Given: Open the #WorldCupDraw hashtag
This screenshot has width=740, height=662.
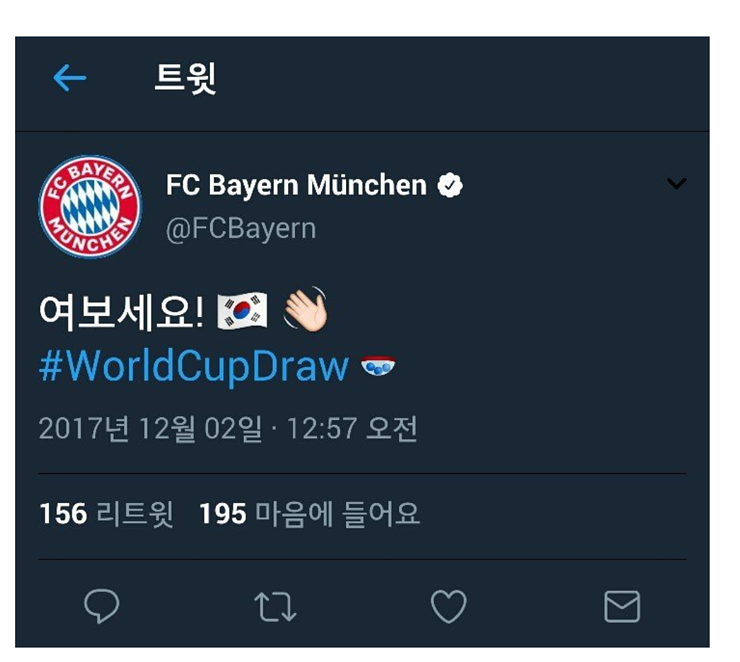Looking at the screenshot, I should (194, 366).
